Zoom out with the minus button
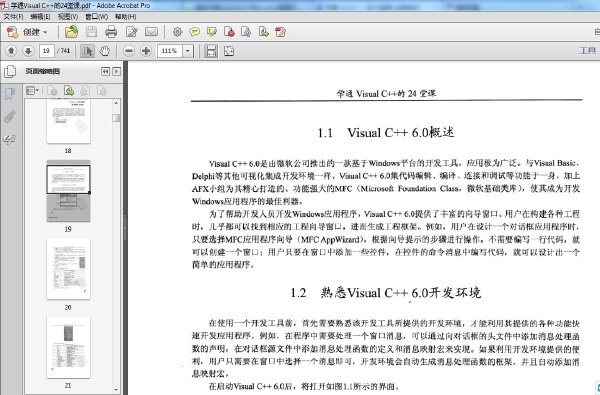The width and height of the screenshot is (600, 395). click(x=129, y=51)
